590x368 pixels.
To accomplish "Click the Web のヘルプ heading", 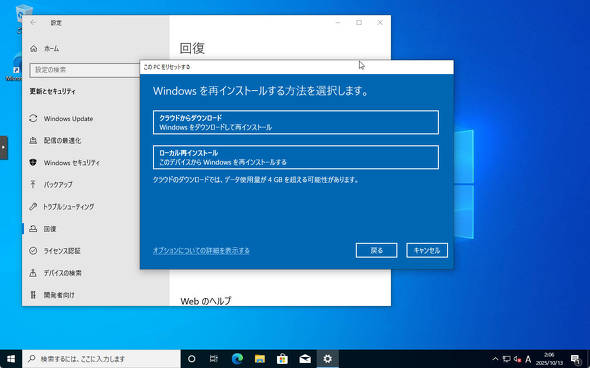I will [206, 301].
